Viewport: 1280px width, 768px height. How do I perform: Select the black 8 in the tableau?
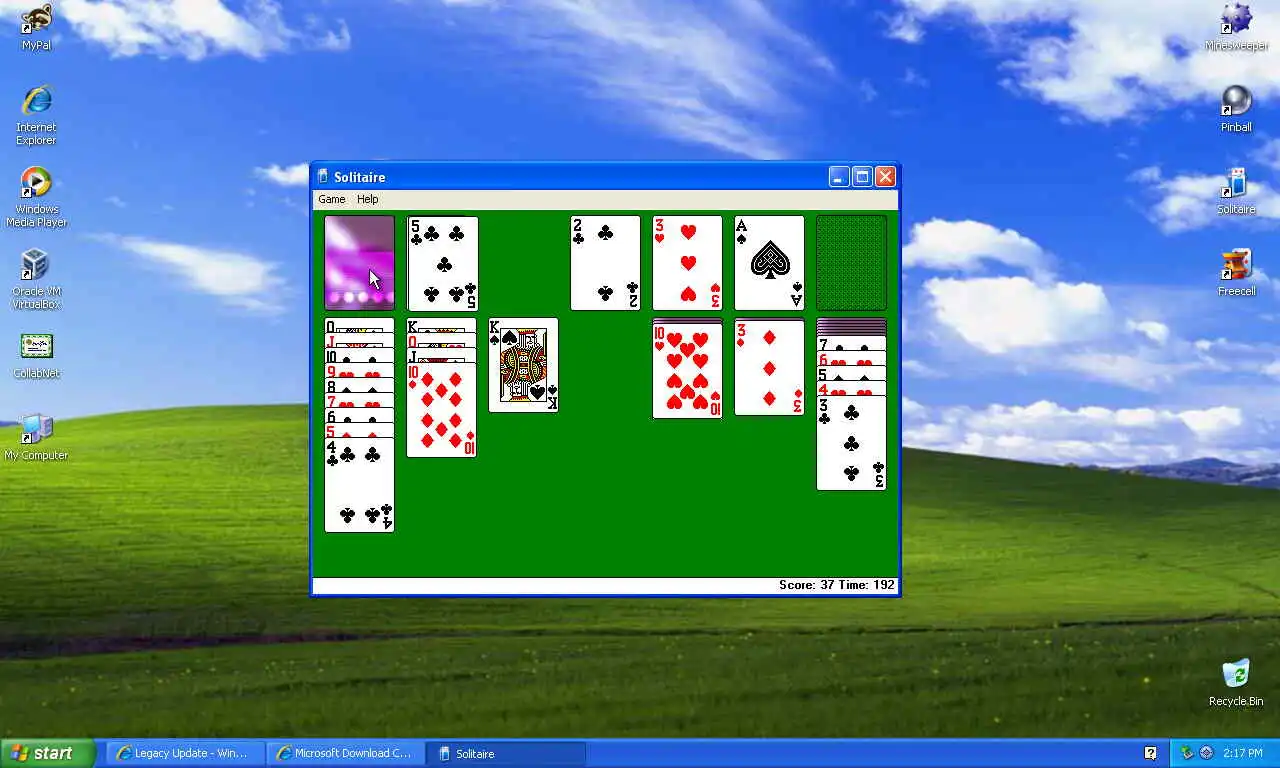pyautogui.click(x=359, y=386)
